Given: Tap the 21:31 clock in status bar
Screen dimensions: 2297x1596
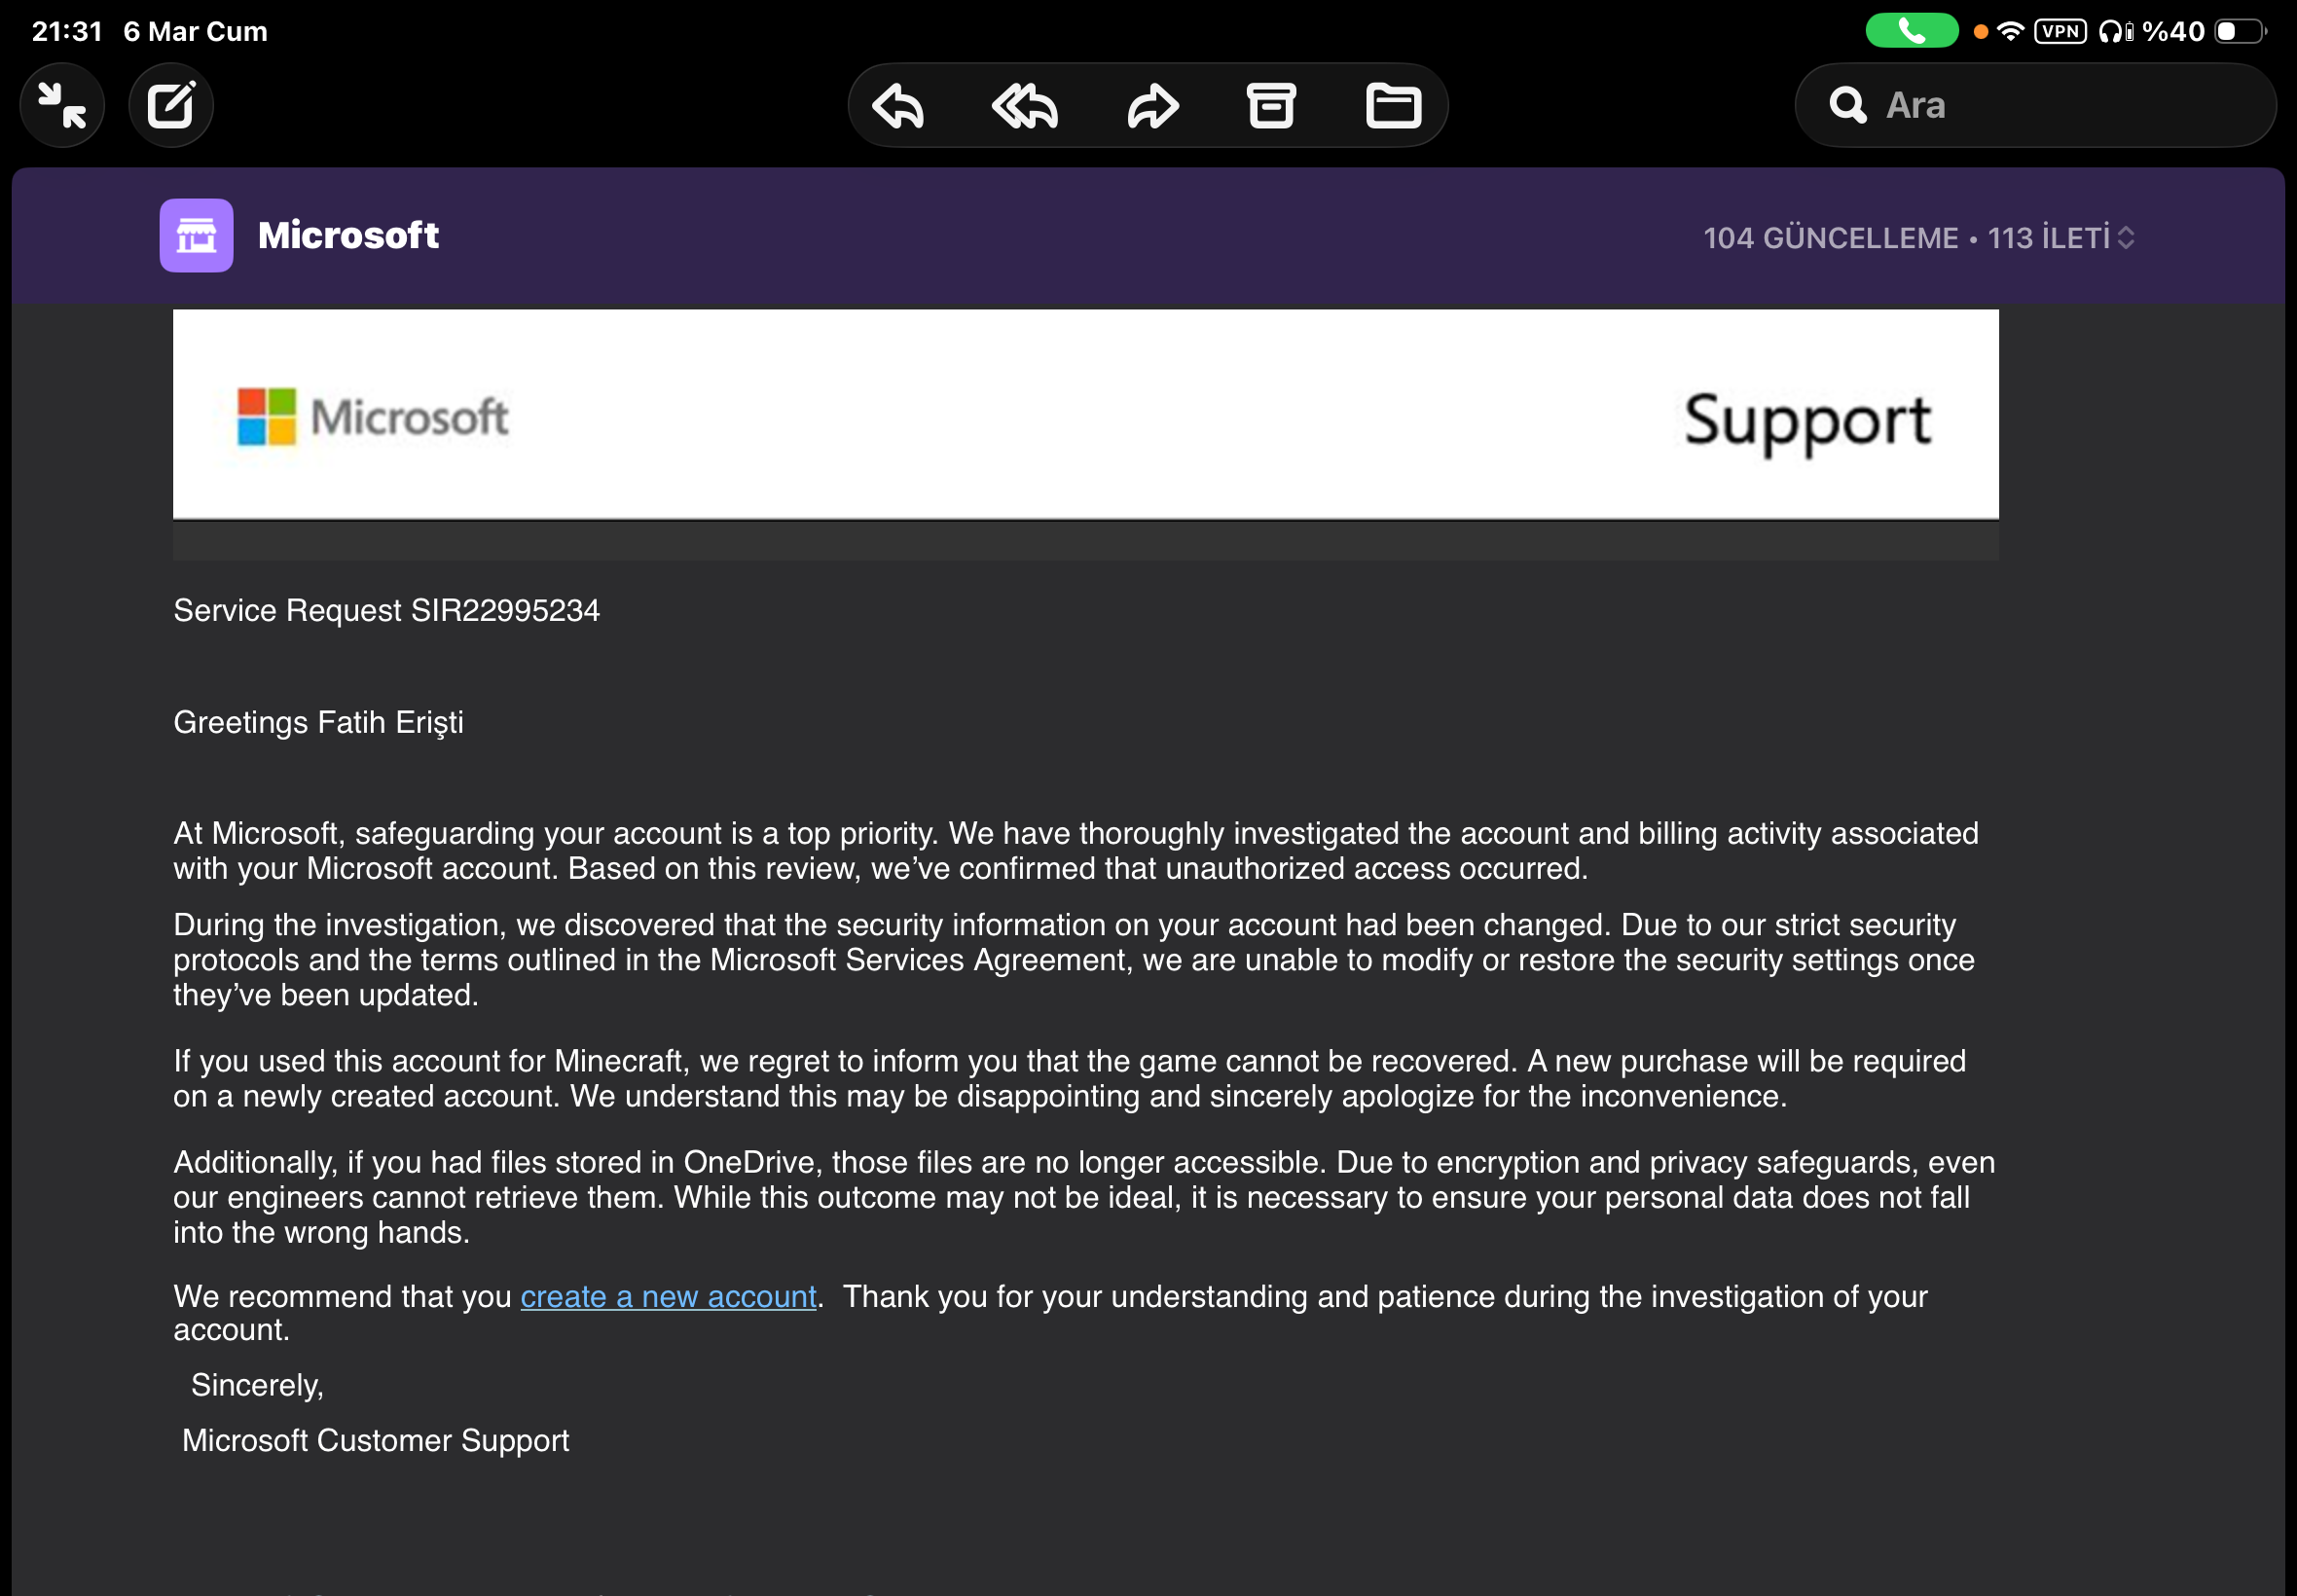Looking at the screenshot, I should [67, 31].
